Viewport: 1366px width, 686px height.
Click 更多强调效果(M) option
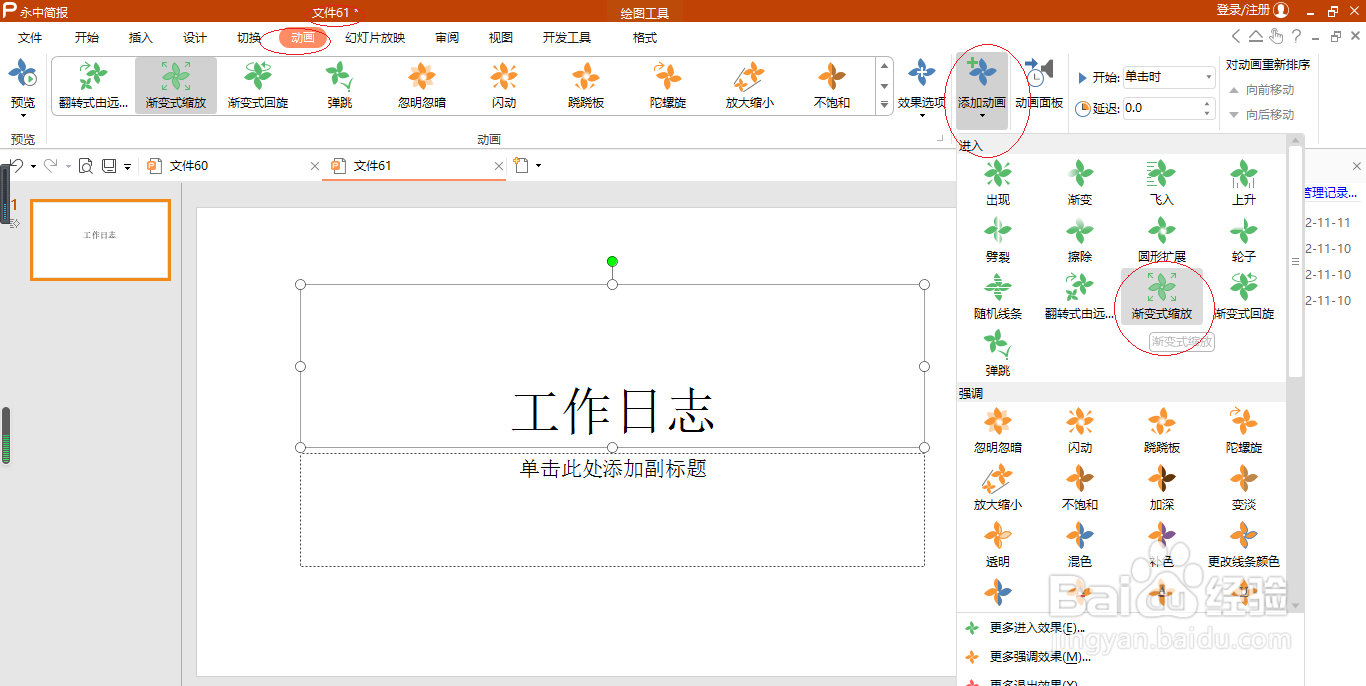point(1038,655)
